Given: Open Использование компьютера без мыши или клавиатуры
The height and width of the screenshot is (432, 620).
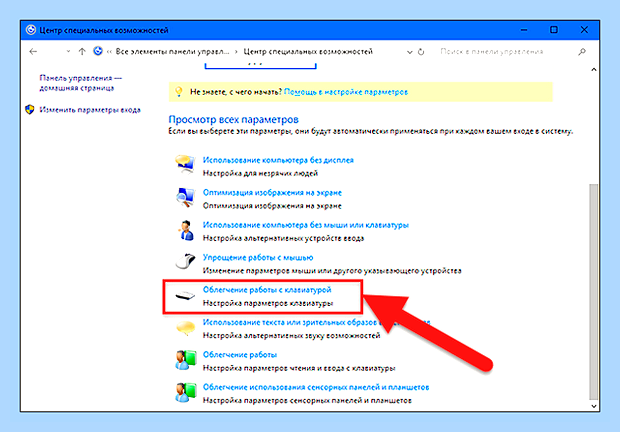Looking at the screenshot, I should [x=306, y=225].
